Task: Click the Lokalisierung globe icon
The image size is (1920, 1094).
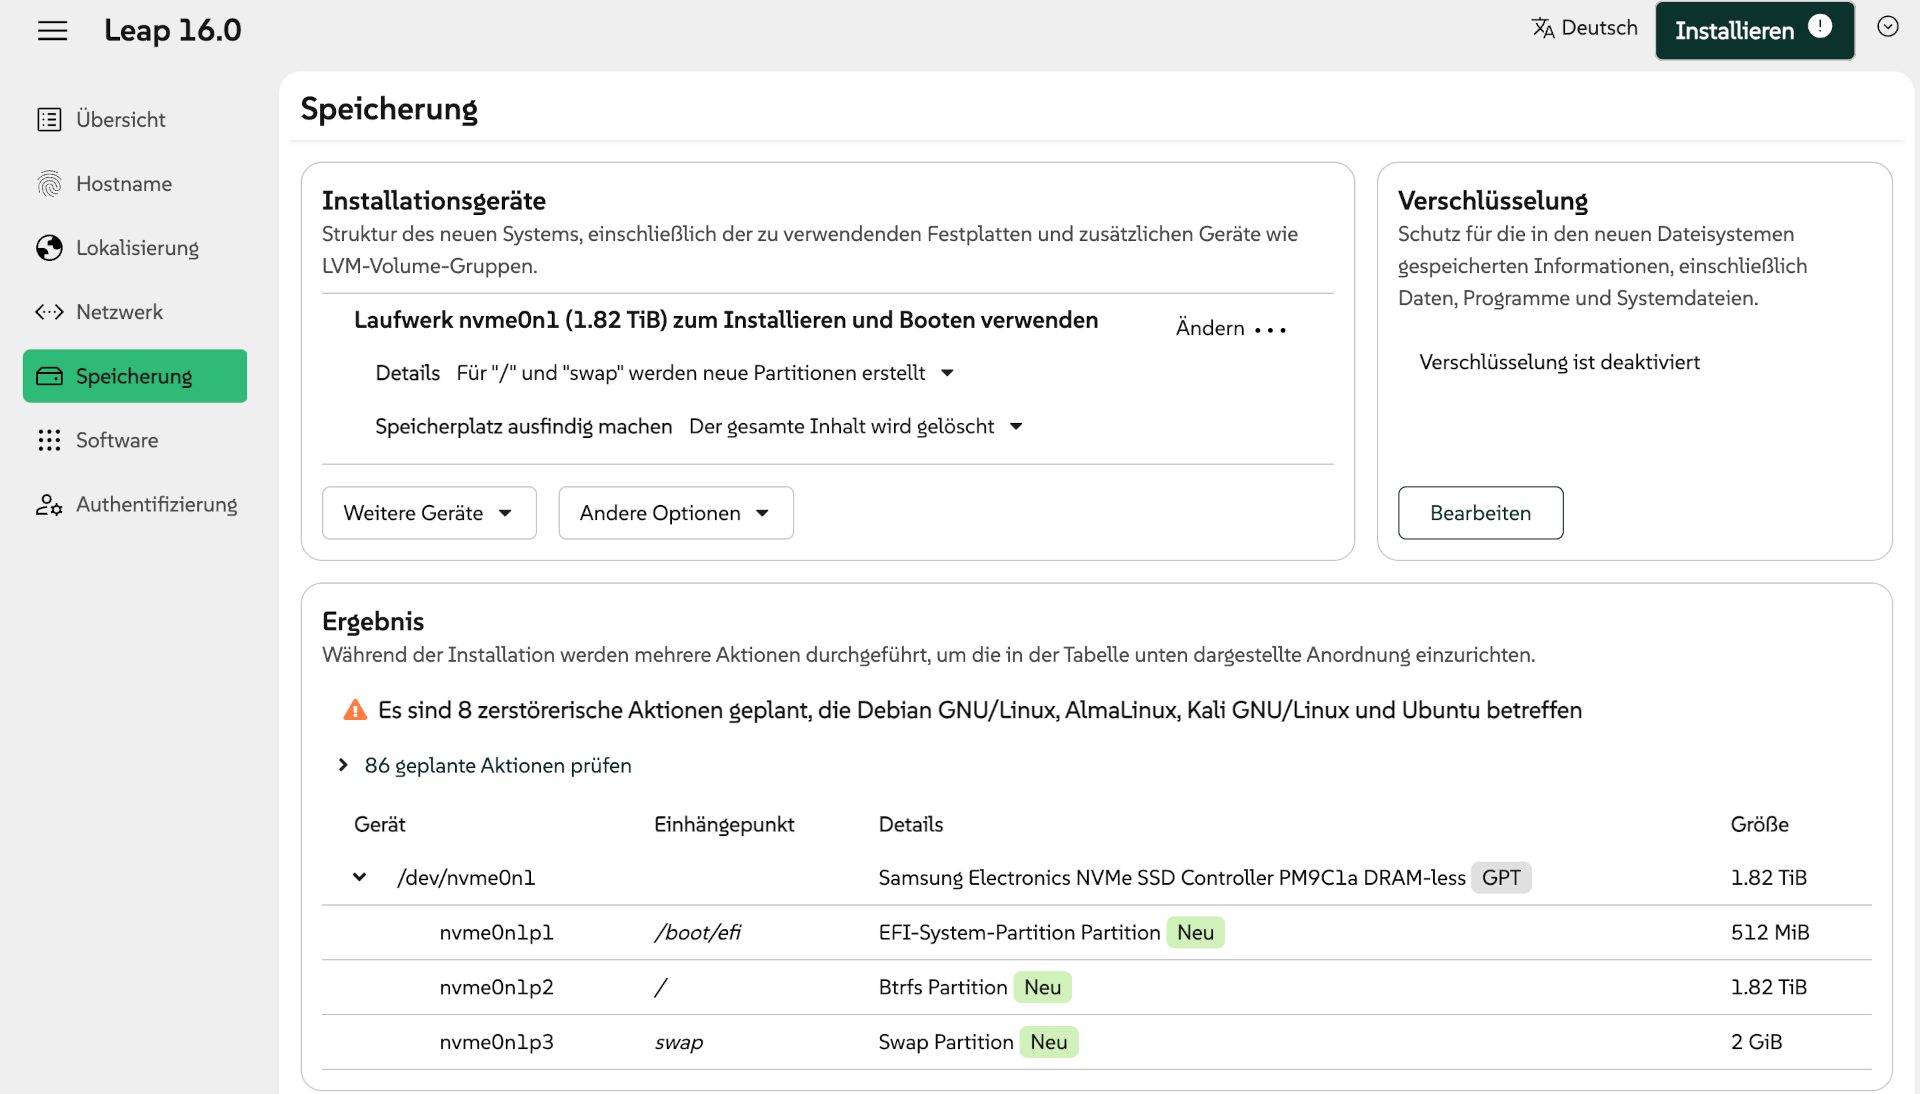Action: pos(49,248)
